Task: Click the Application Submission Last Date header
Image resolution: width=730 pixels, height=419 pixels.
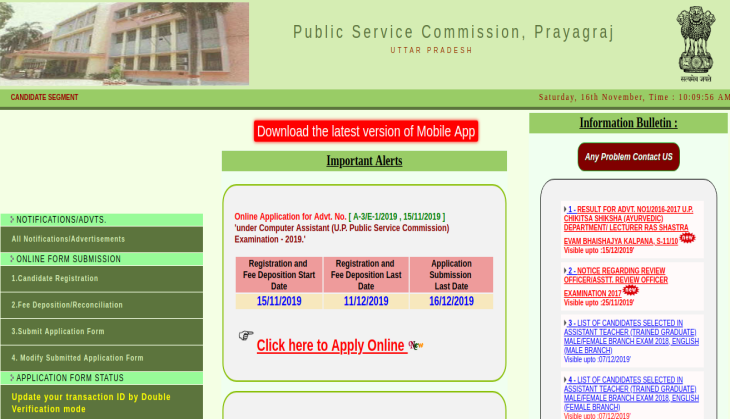Action: pos(451,275)
